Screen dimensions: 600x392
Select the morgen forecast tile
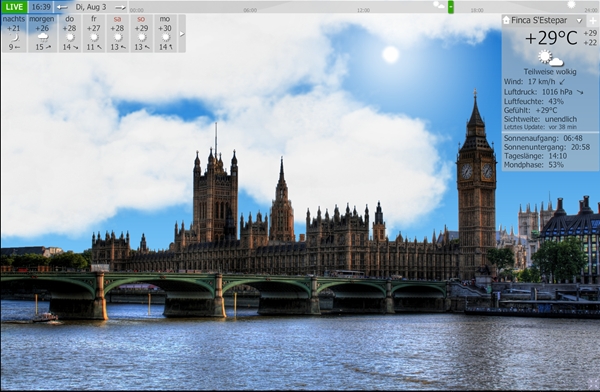click(42, 33)
